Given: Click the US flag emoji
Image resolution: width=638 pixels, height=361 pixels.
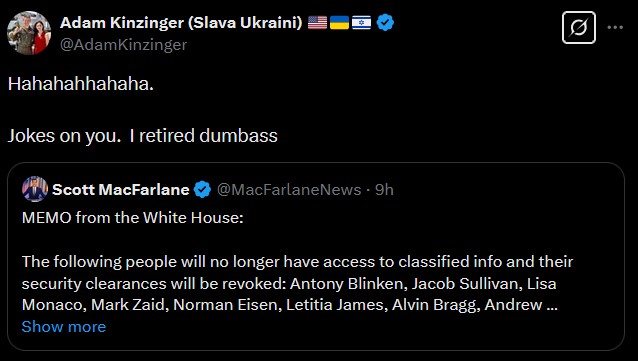Looking at the screenshot, I should 317,22.
